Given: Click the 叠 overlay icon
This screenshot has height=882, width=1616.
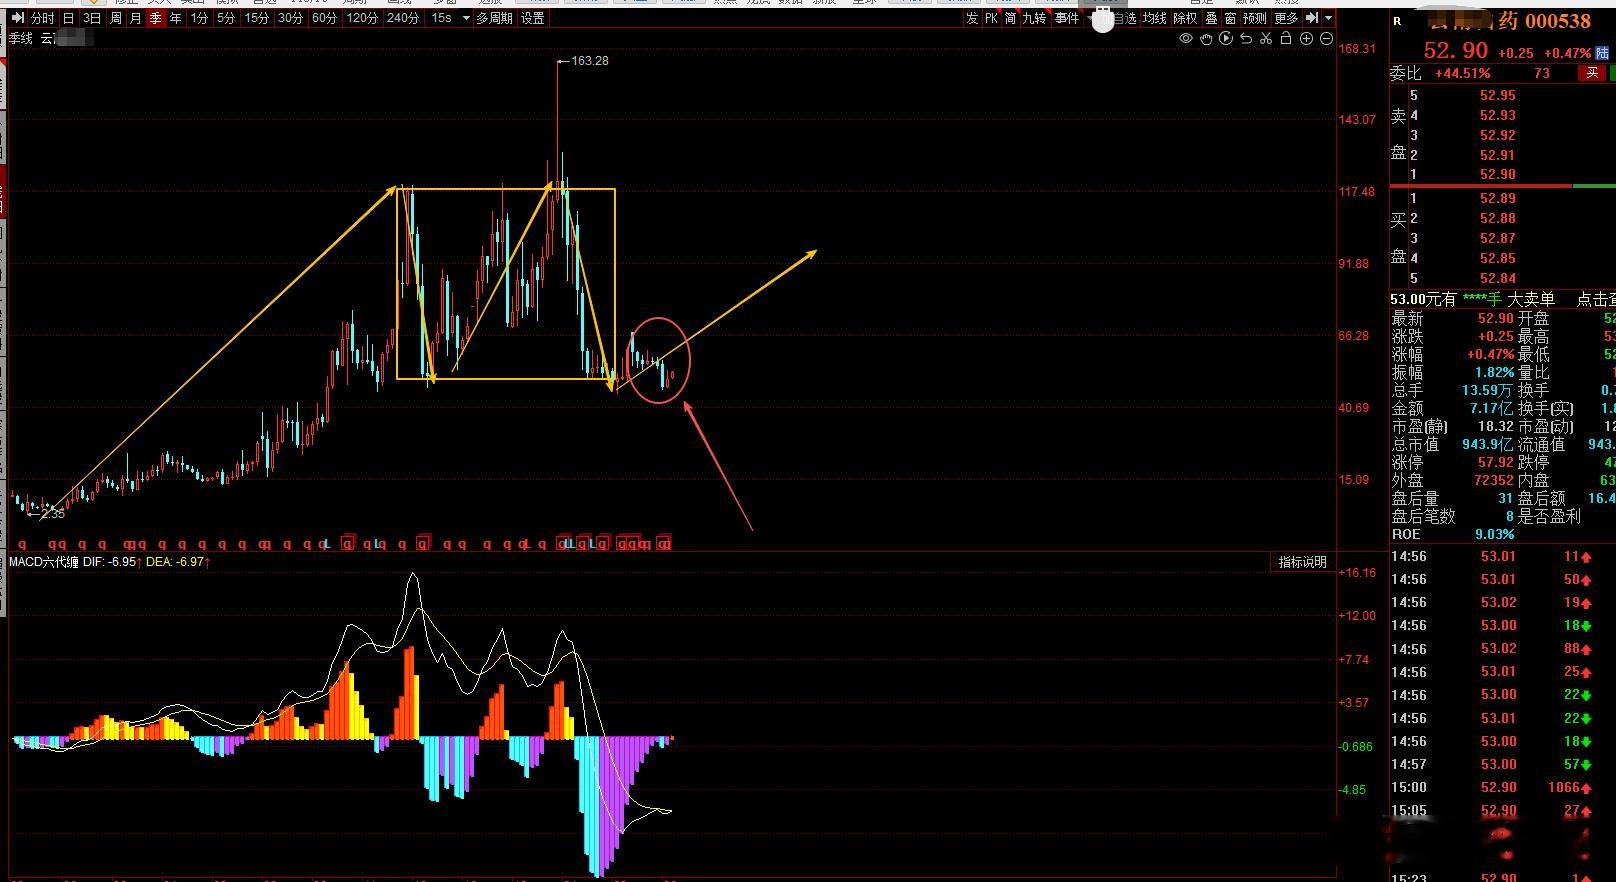Looking at the screenshot, I should (x=1211, y=18).
